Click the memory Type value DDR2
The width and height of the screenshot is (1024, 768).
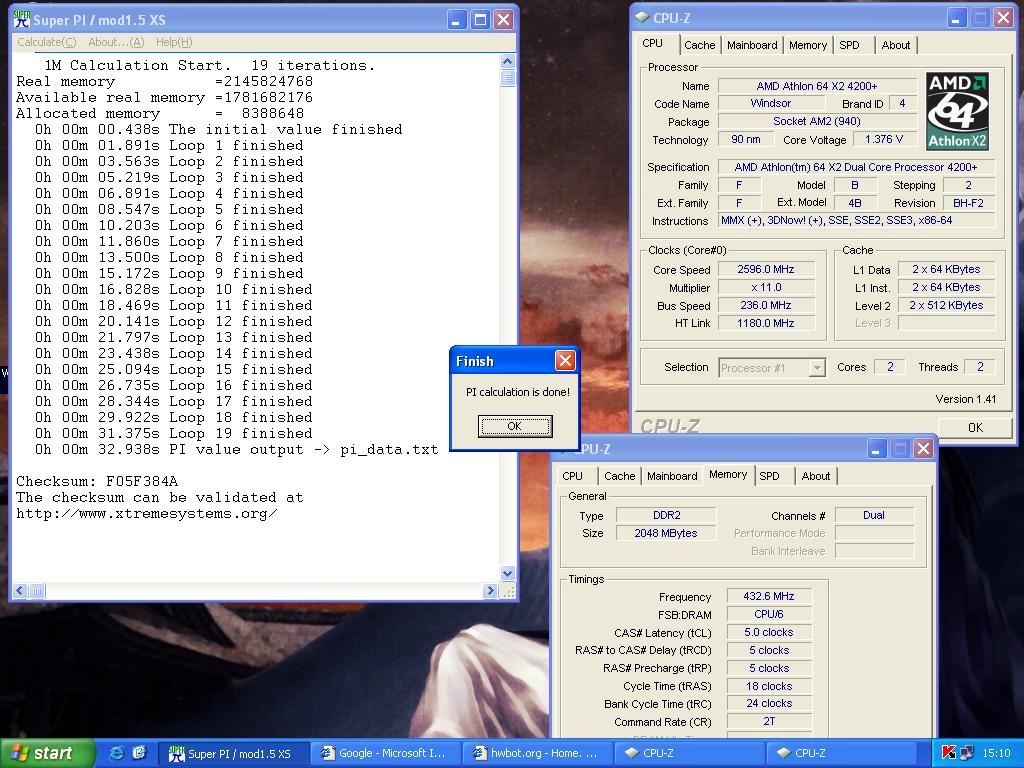(x=666, y=515)
